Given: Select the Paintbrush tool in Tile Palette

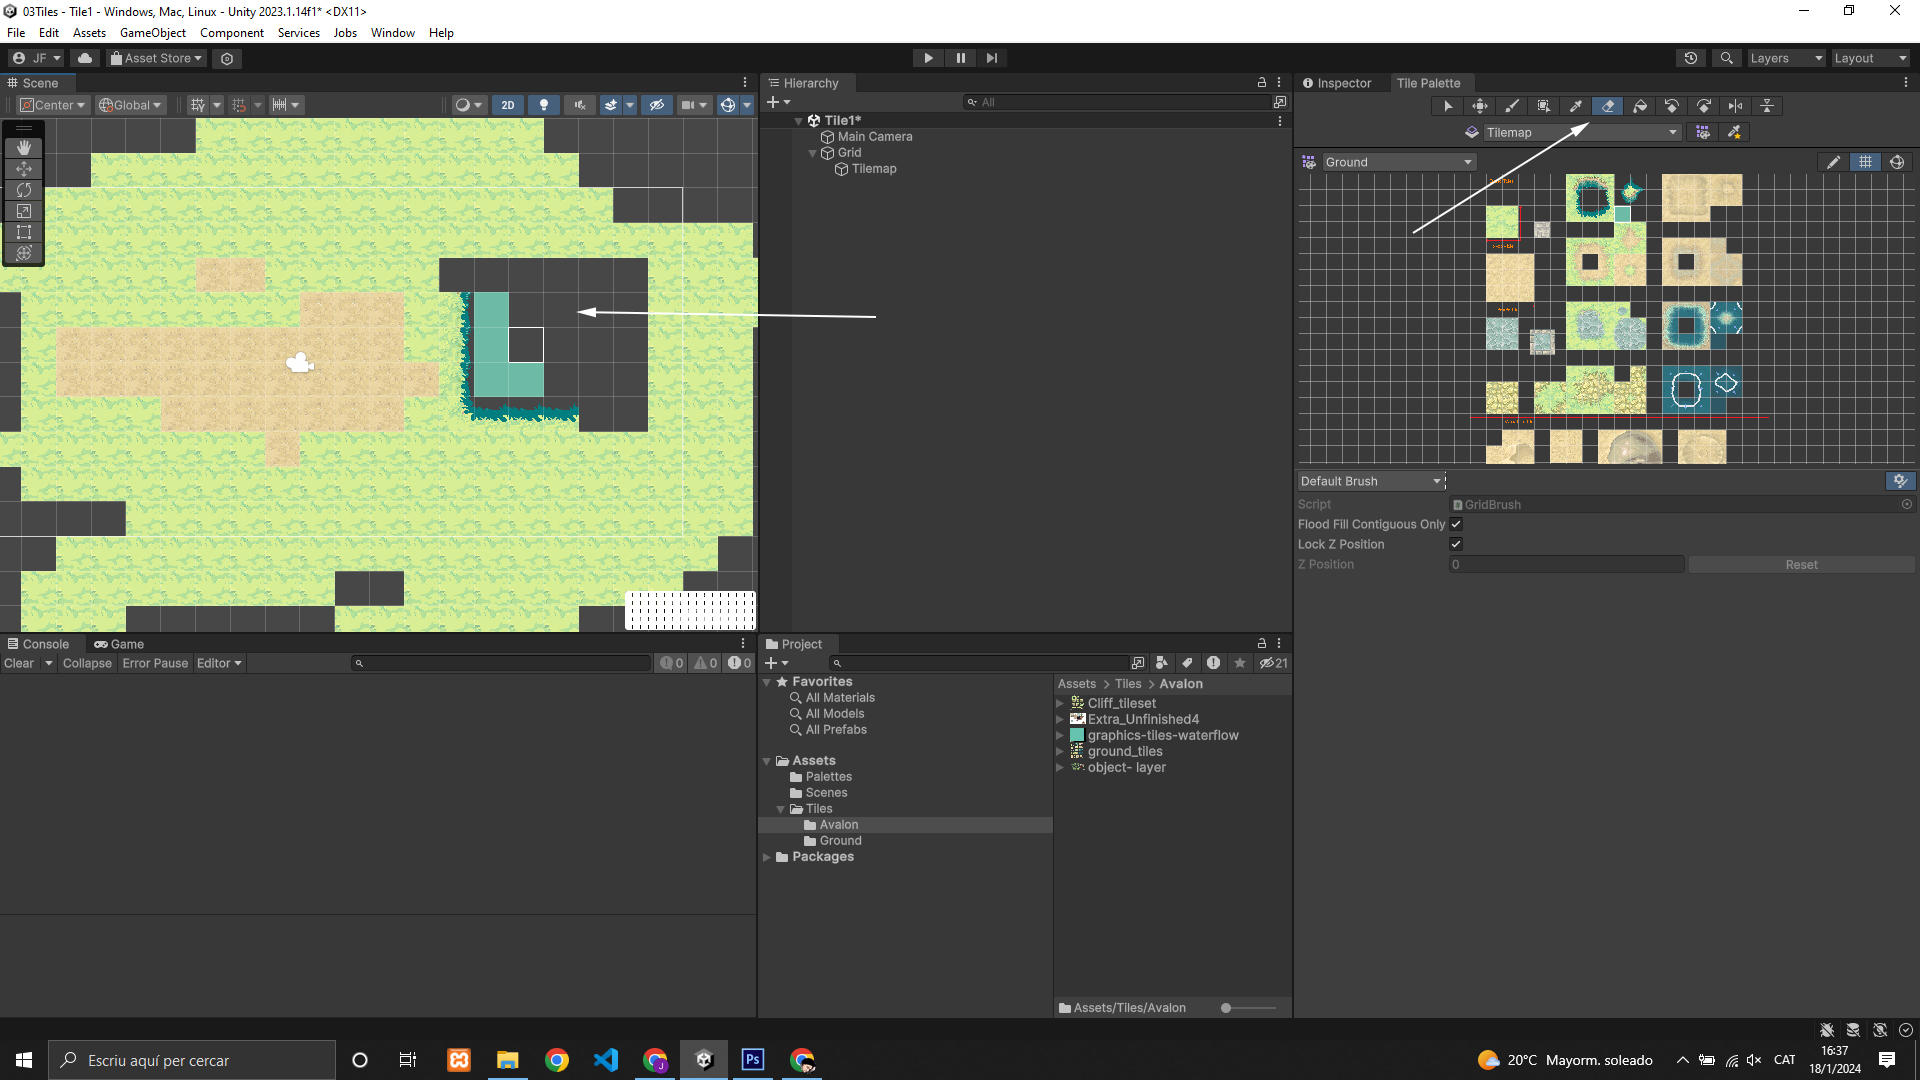Looking at the screenshot, I should coord(1512,106).
